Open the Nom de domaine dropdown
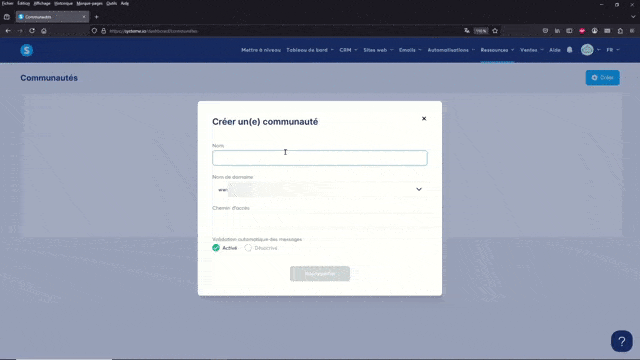640x360 pixels. click(320, 189)
